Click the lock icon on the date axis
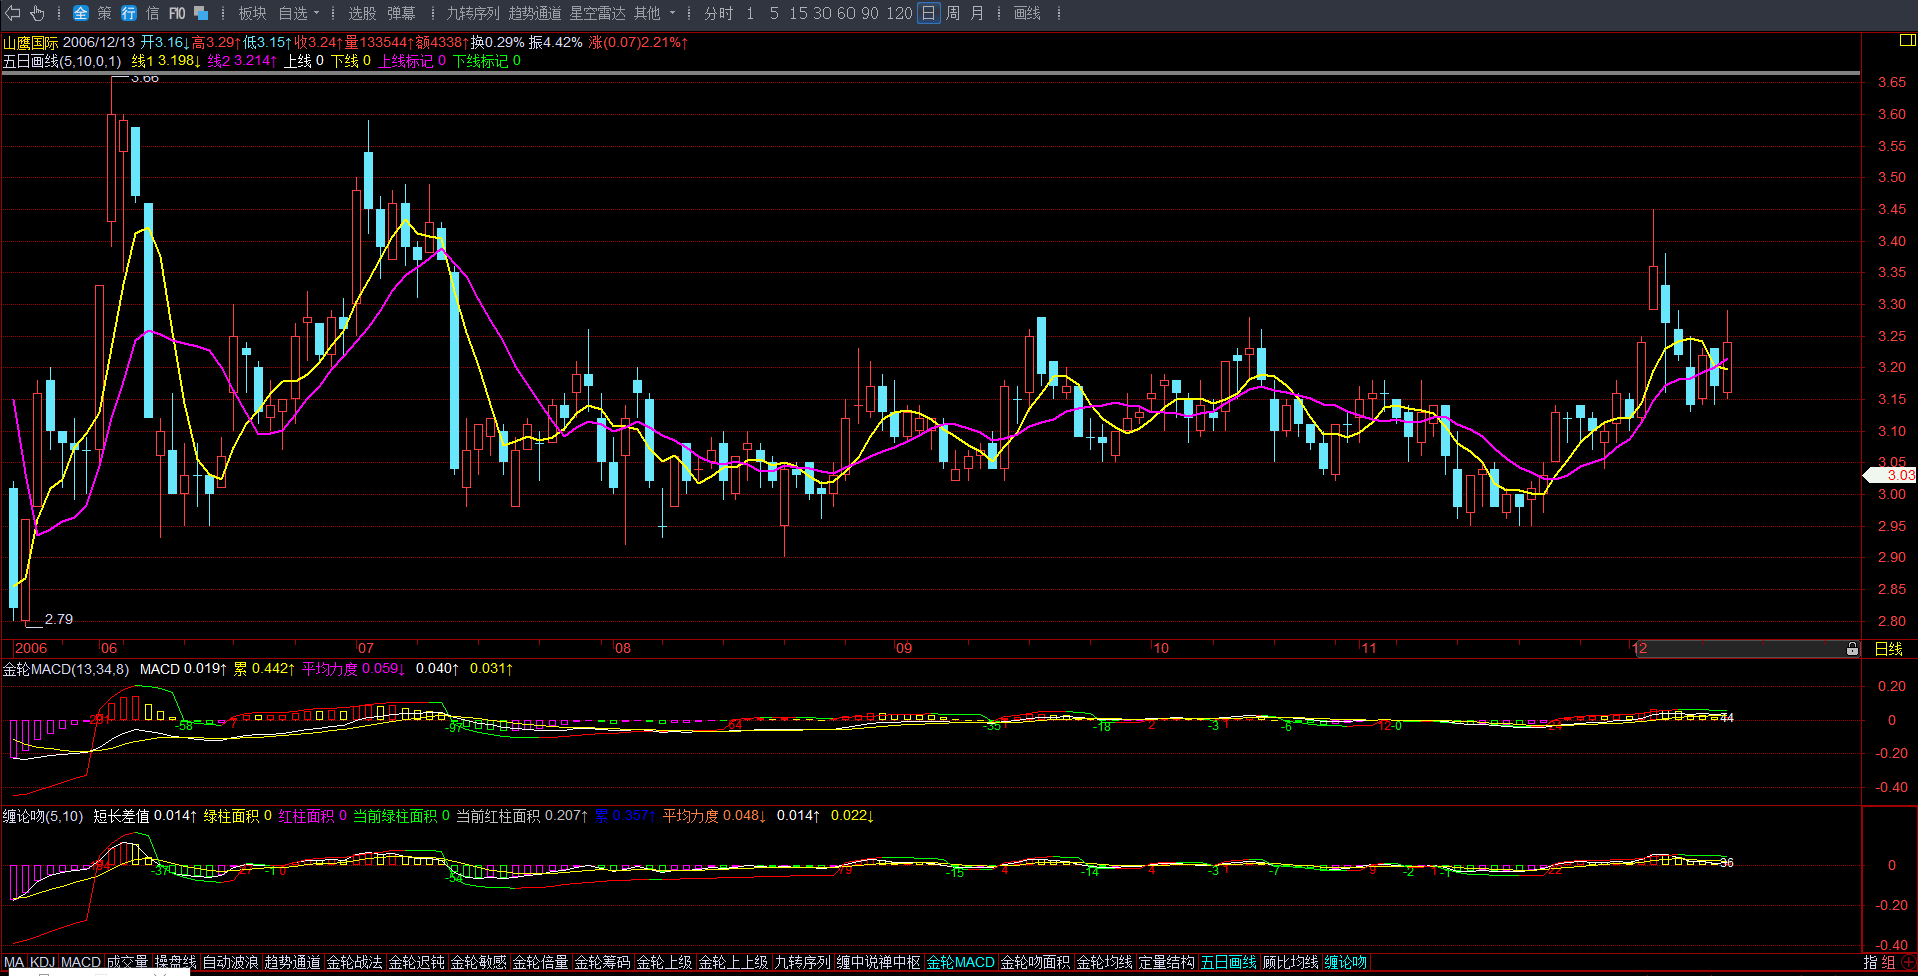1918x976 pixels. click(1852, 649)
